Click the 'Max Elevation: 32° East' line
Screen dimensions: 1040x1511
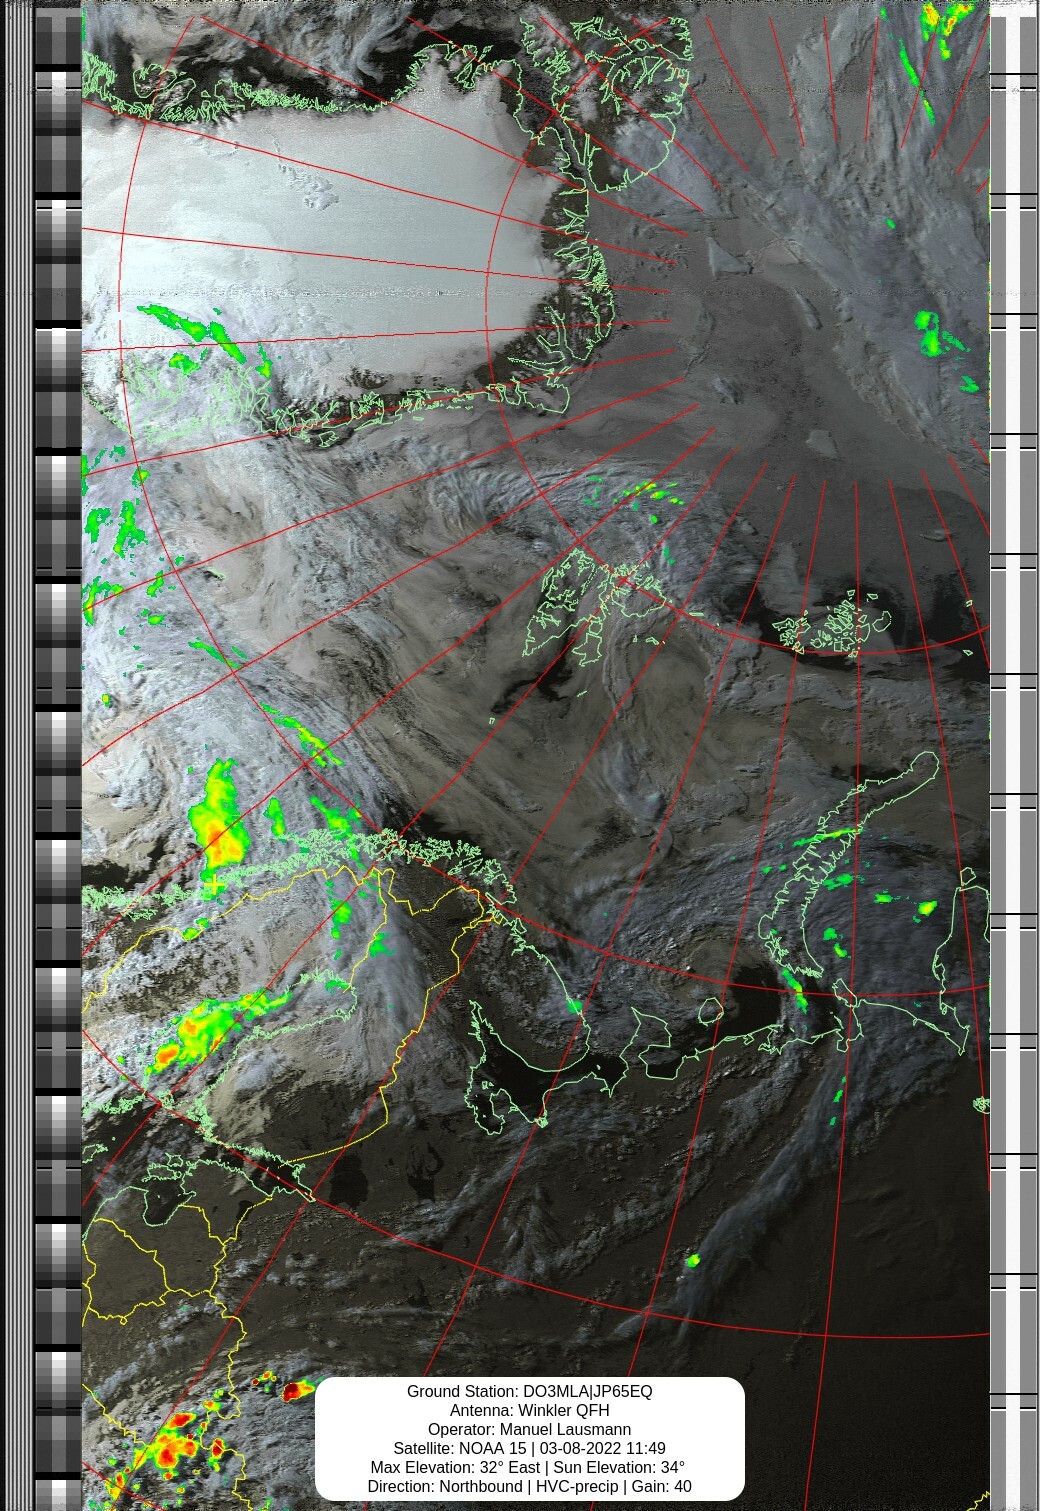pos(529,1467)
